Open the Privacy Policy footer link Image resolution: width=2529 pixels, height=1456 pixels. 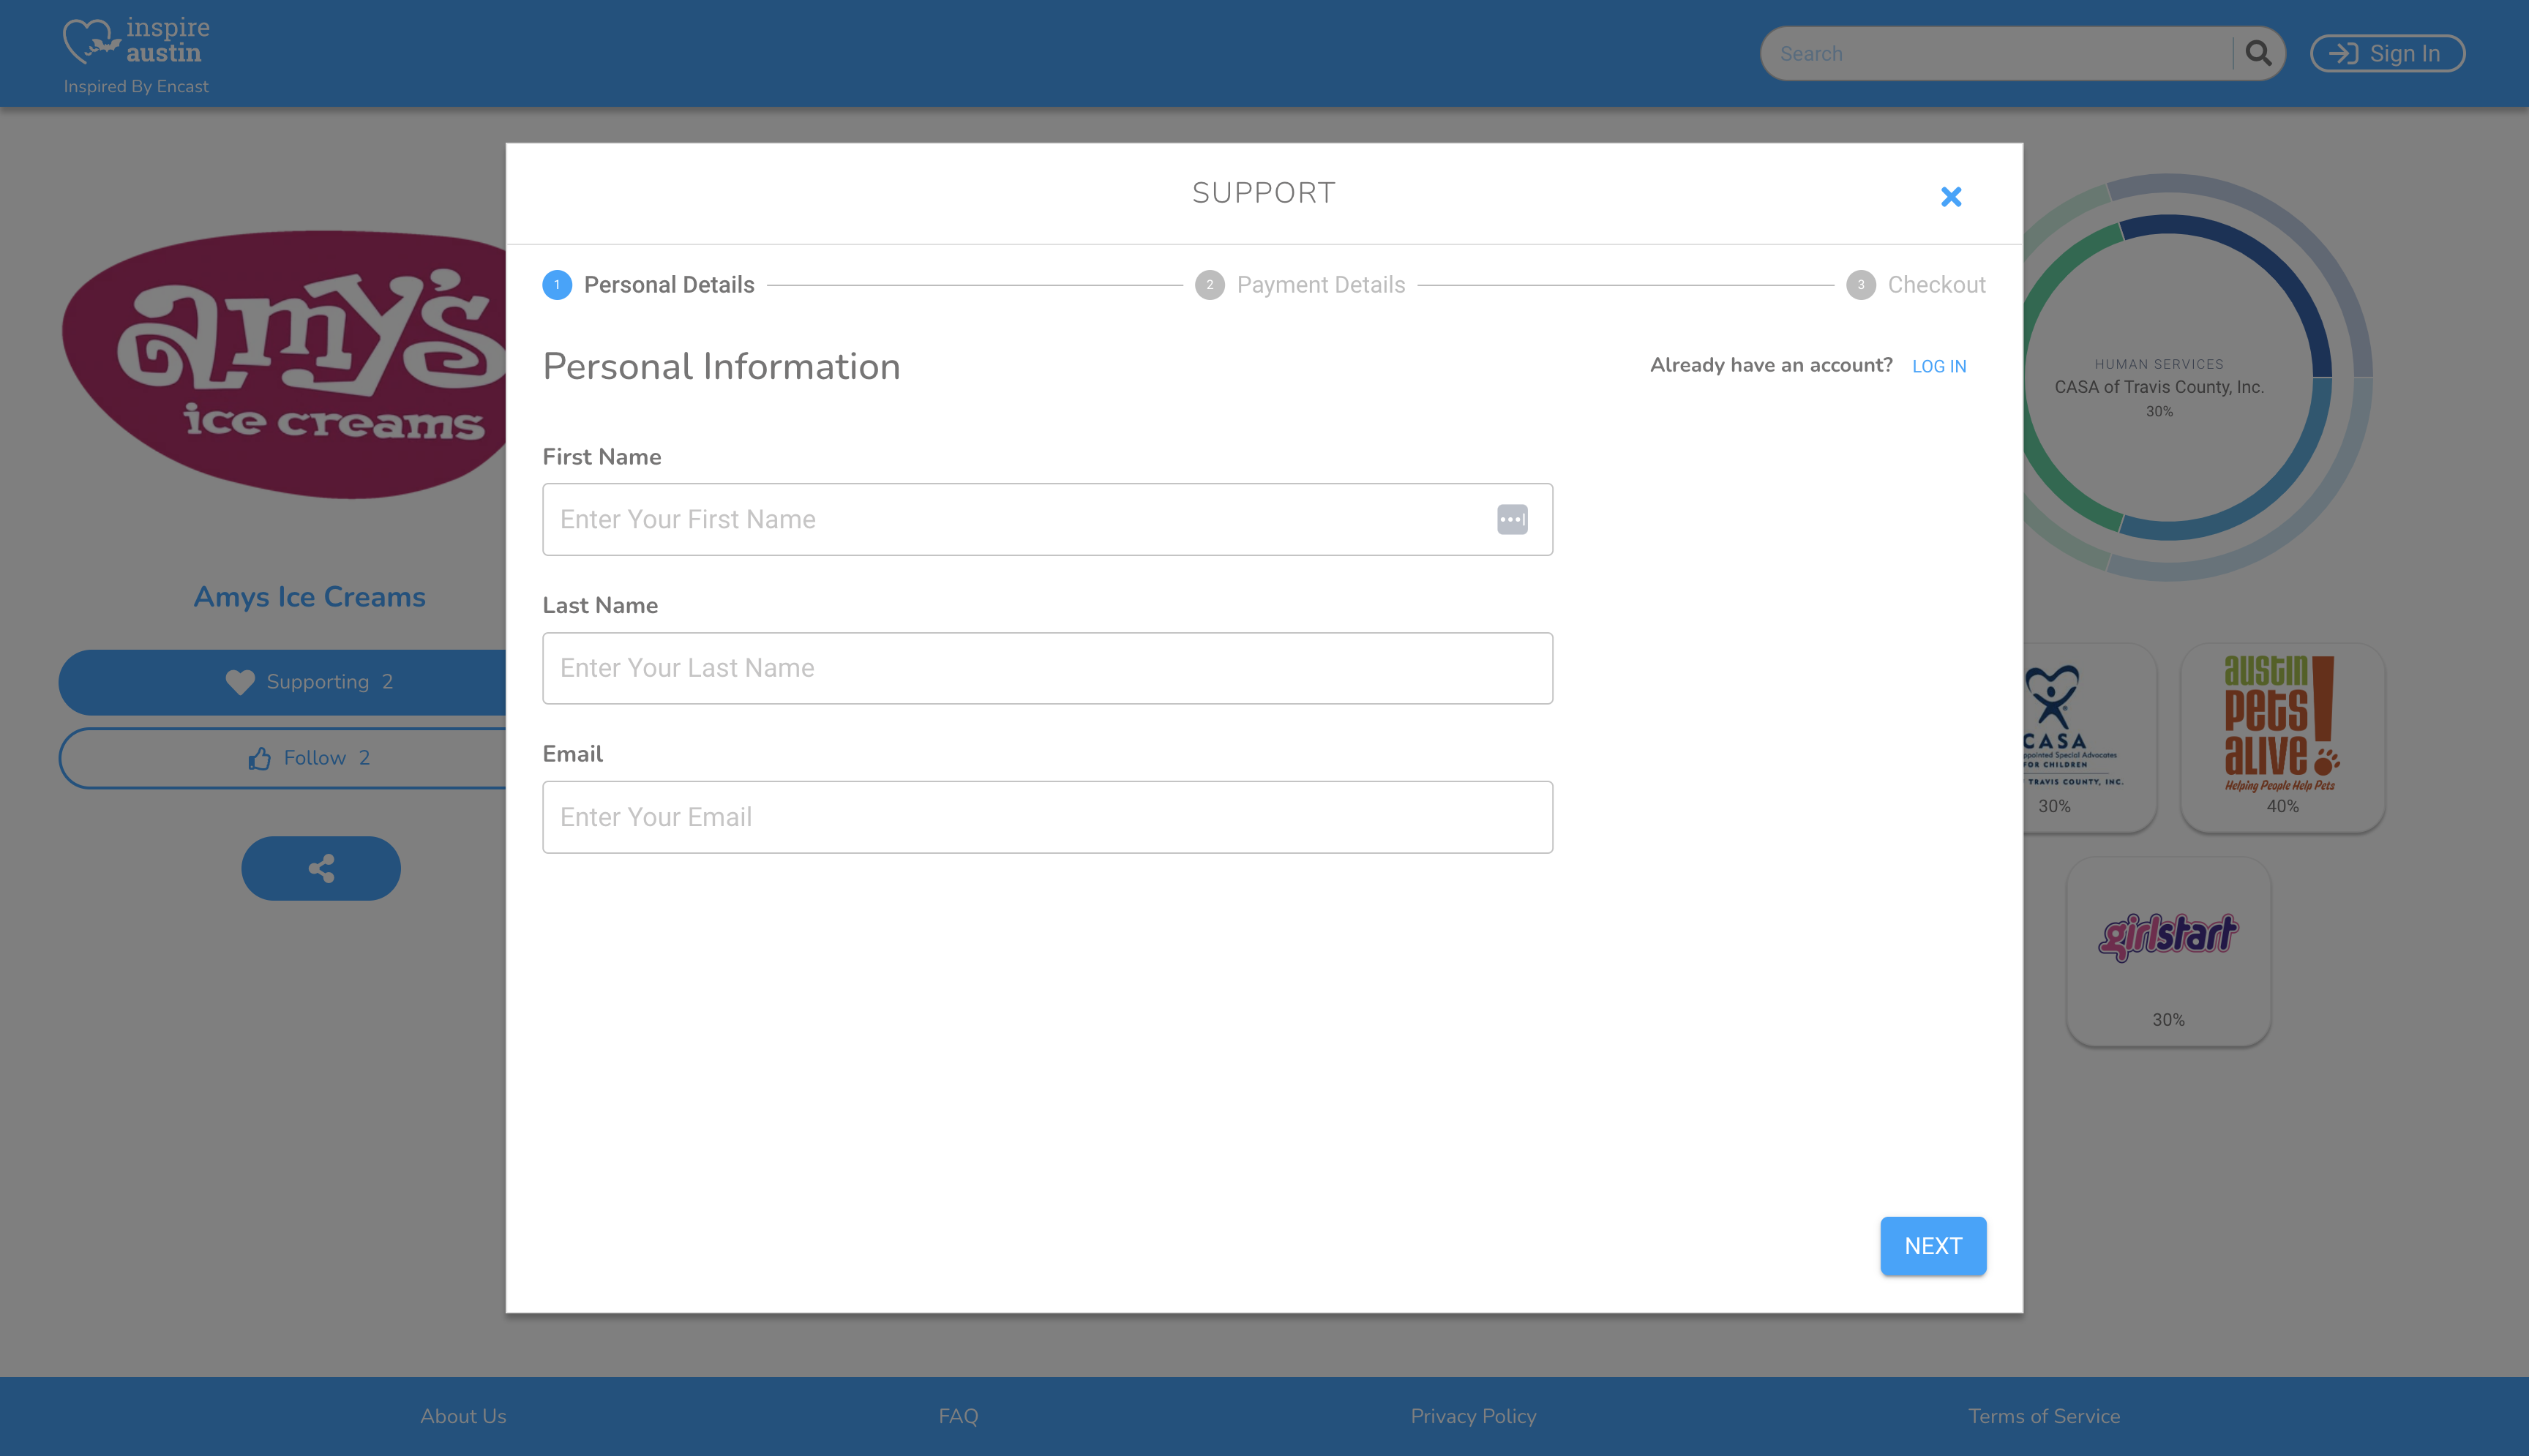(1473, 1416)
